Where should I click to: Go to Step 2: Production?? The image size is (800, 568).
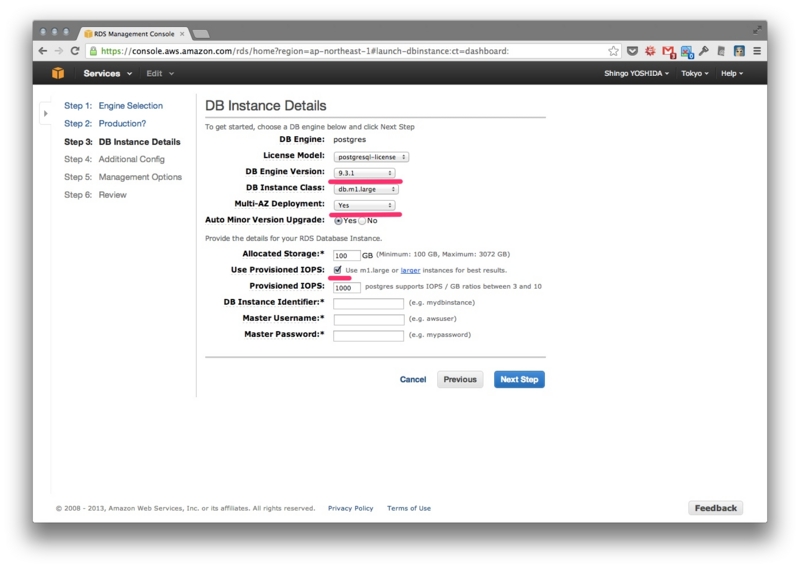[x=105, y=124]
